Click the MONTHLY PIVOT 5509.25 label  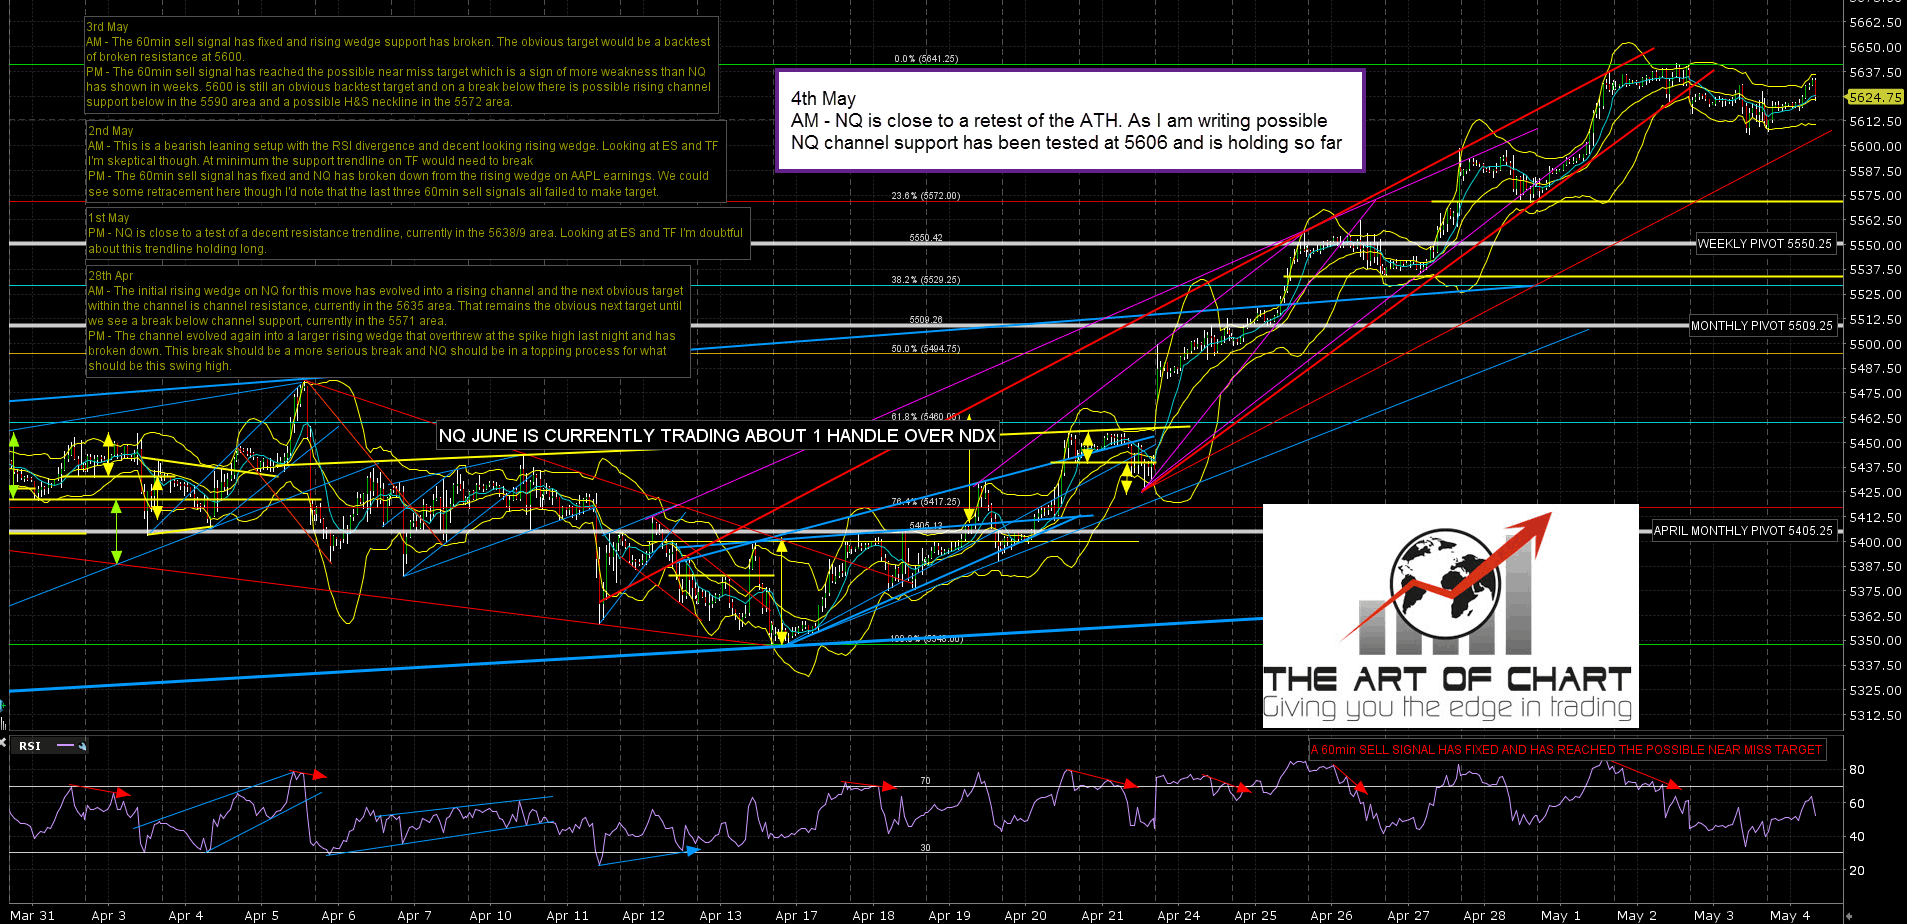(1761, 326)
